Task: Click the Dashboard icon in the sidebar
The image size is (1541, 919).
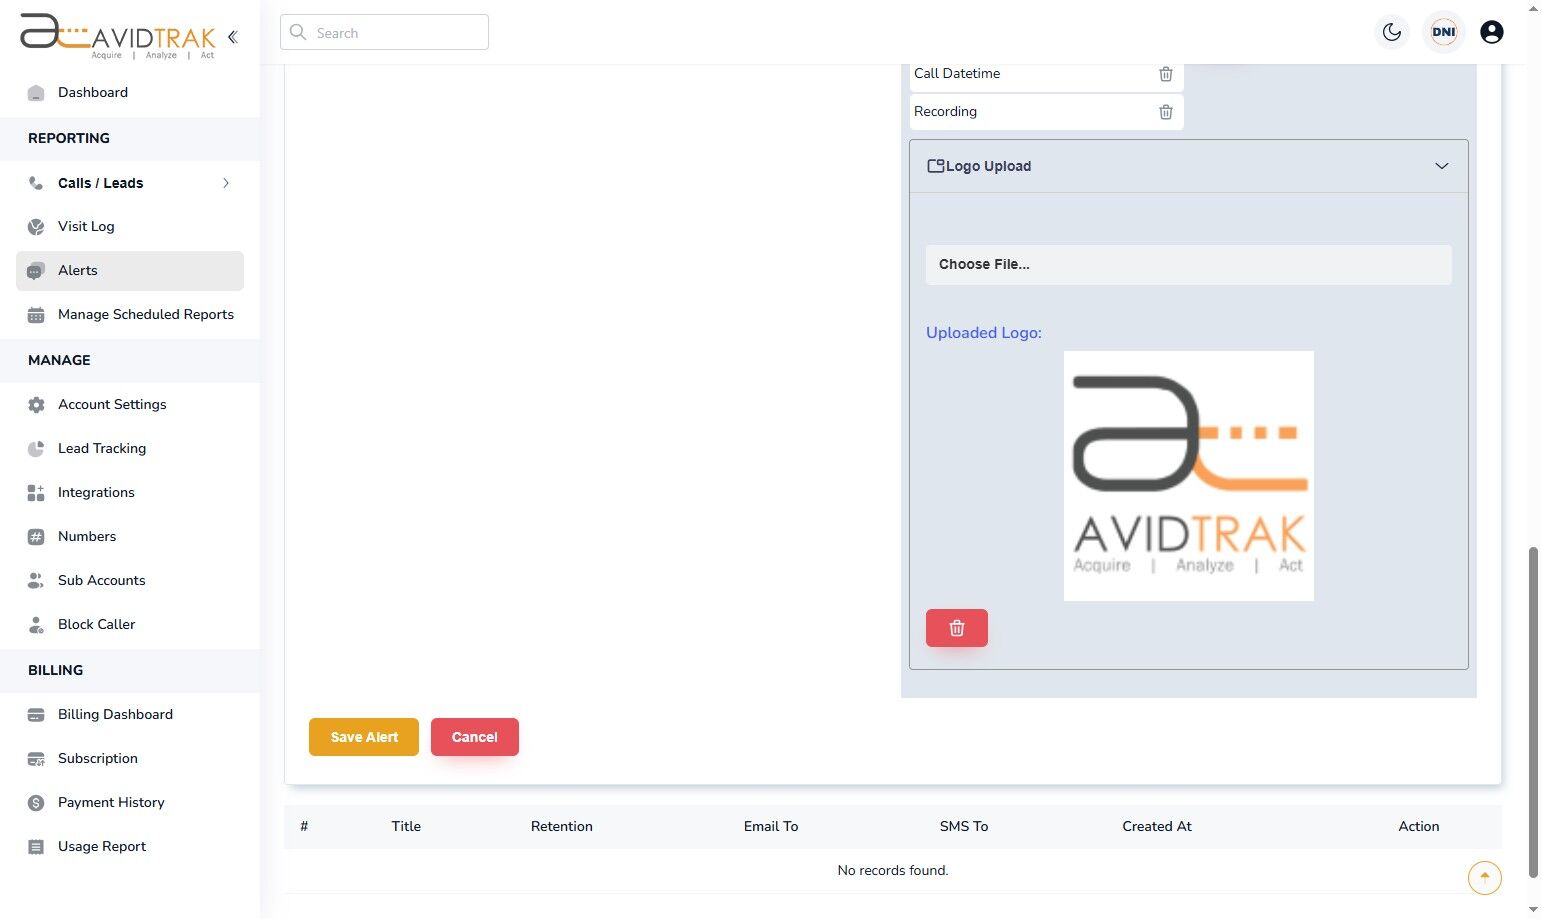Action: pyautogui.click(x=36, y=93)
